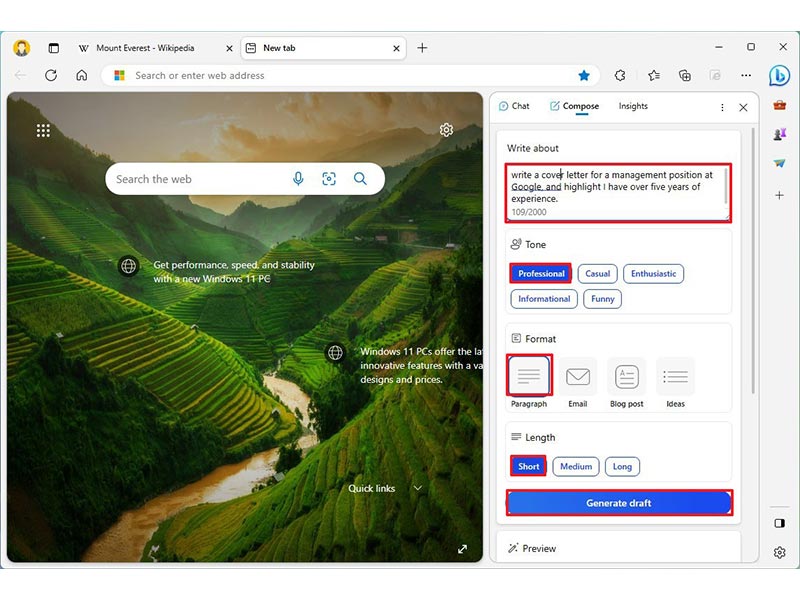800x600 pixels.
Task: Set length to Short
Action: (529, 466)
